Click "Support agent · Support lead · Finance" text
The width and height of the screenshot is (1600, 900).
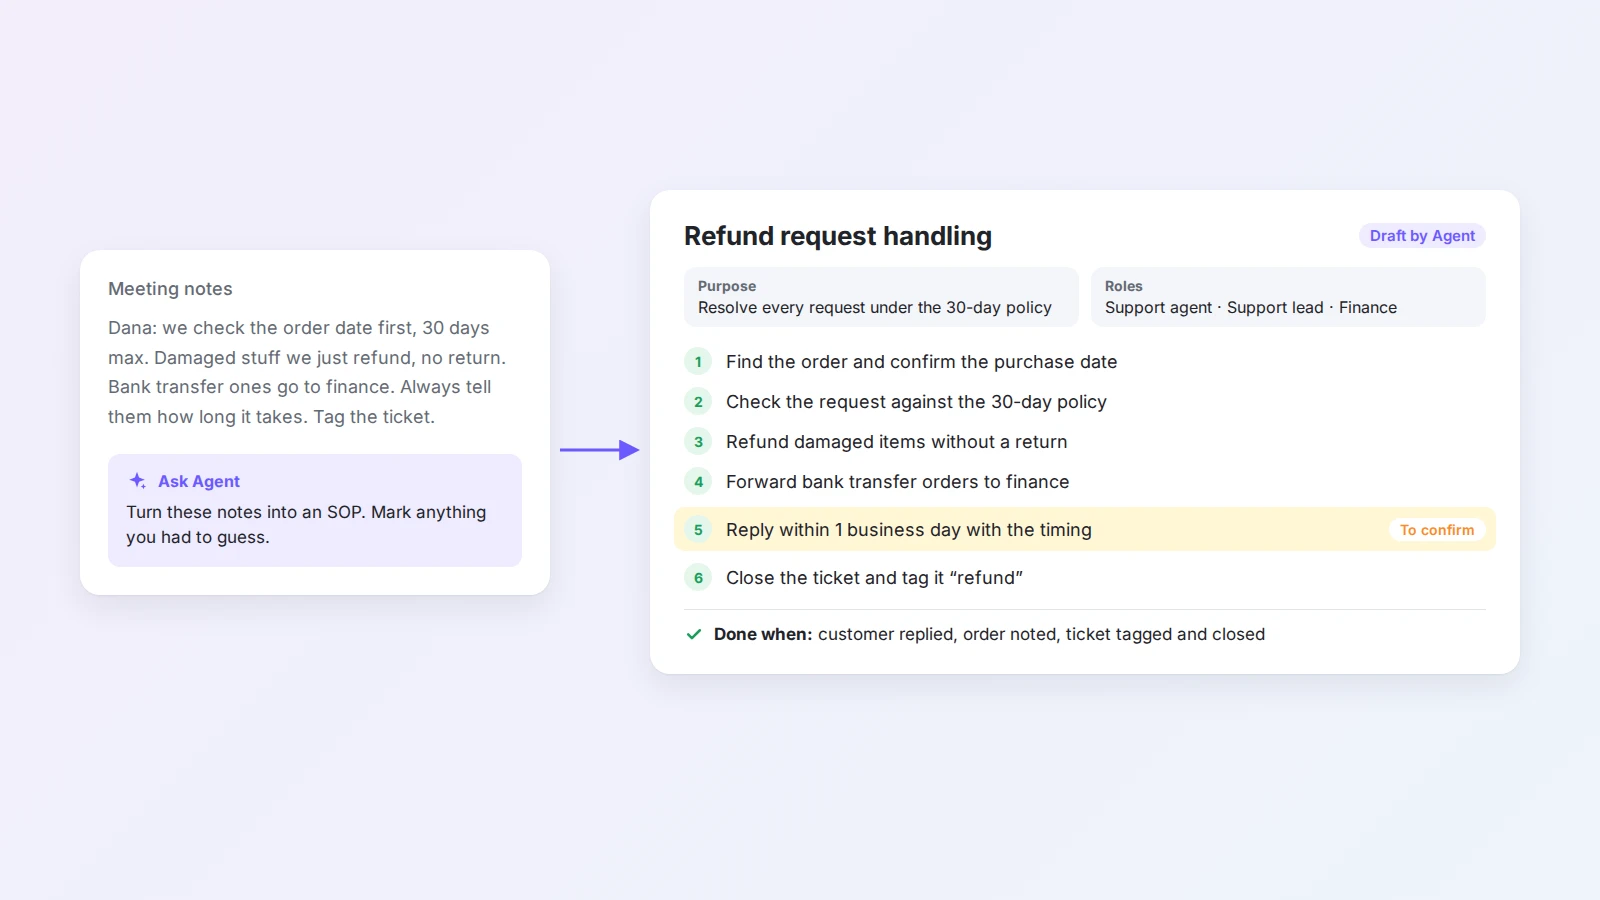click(1251, 308)
